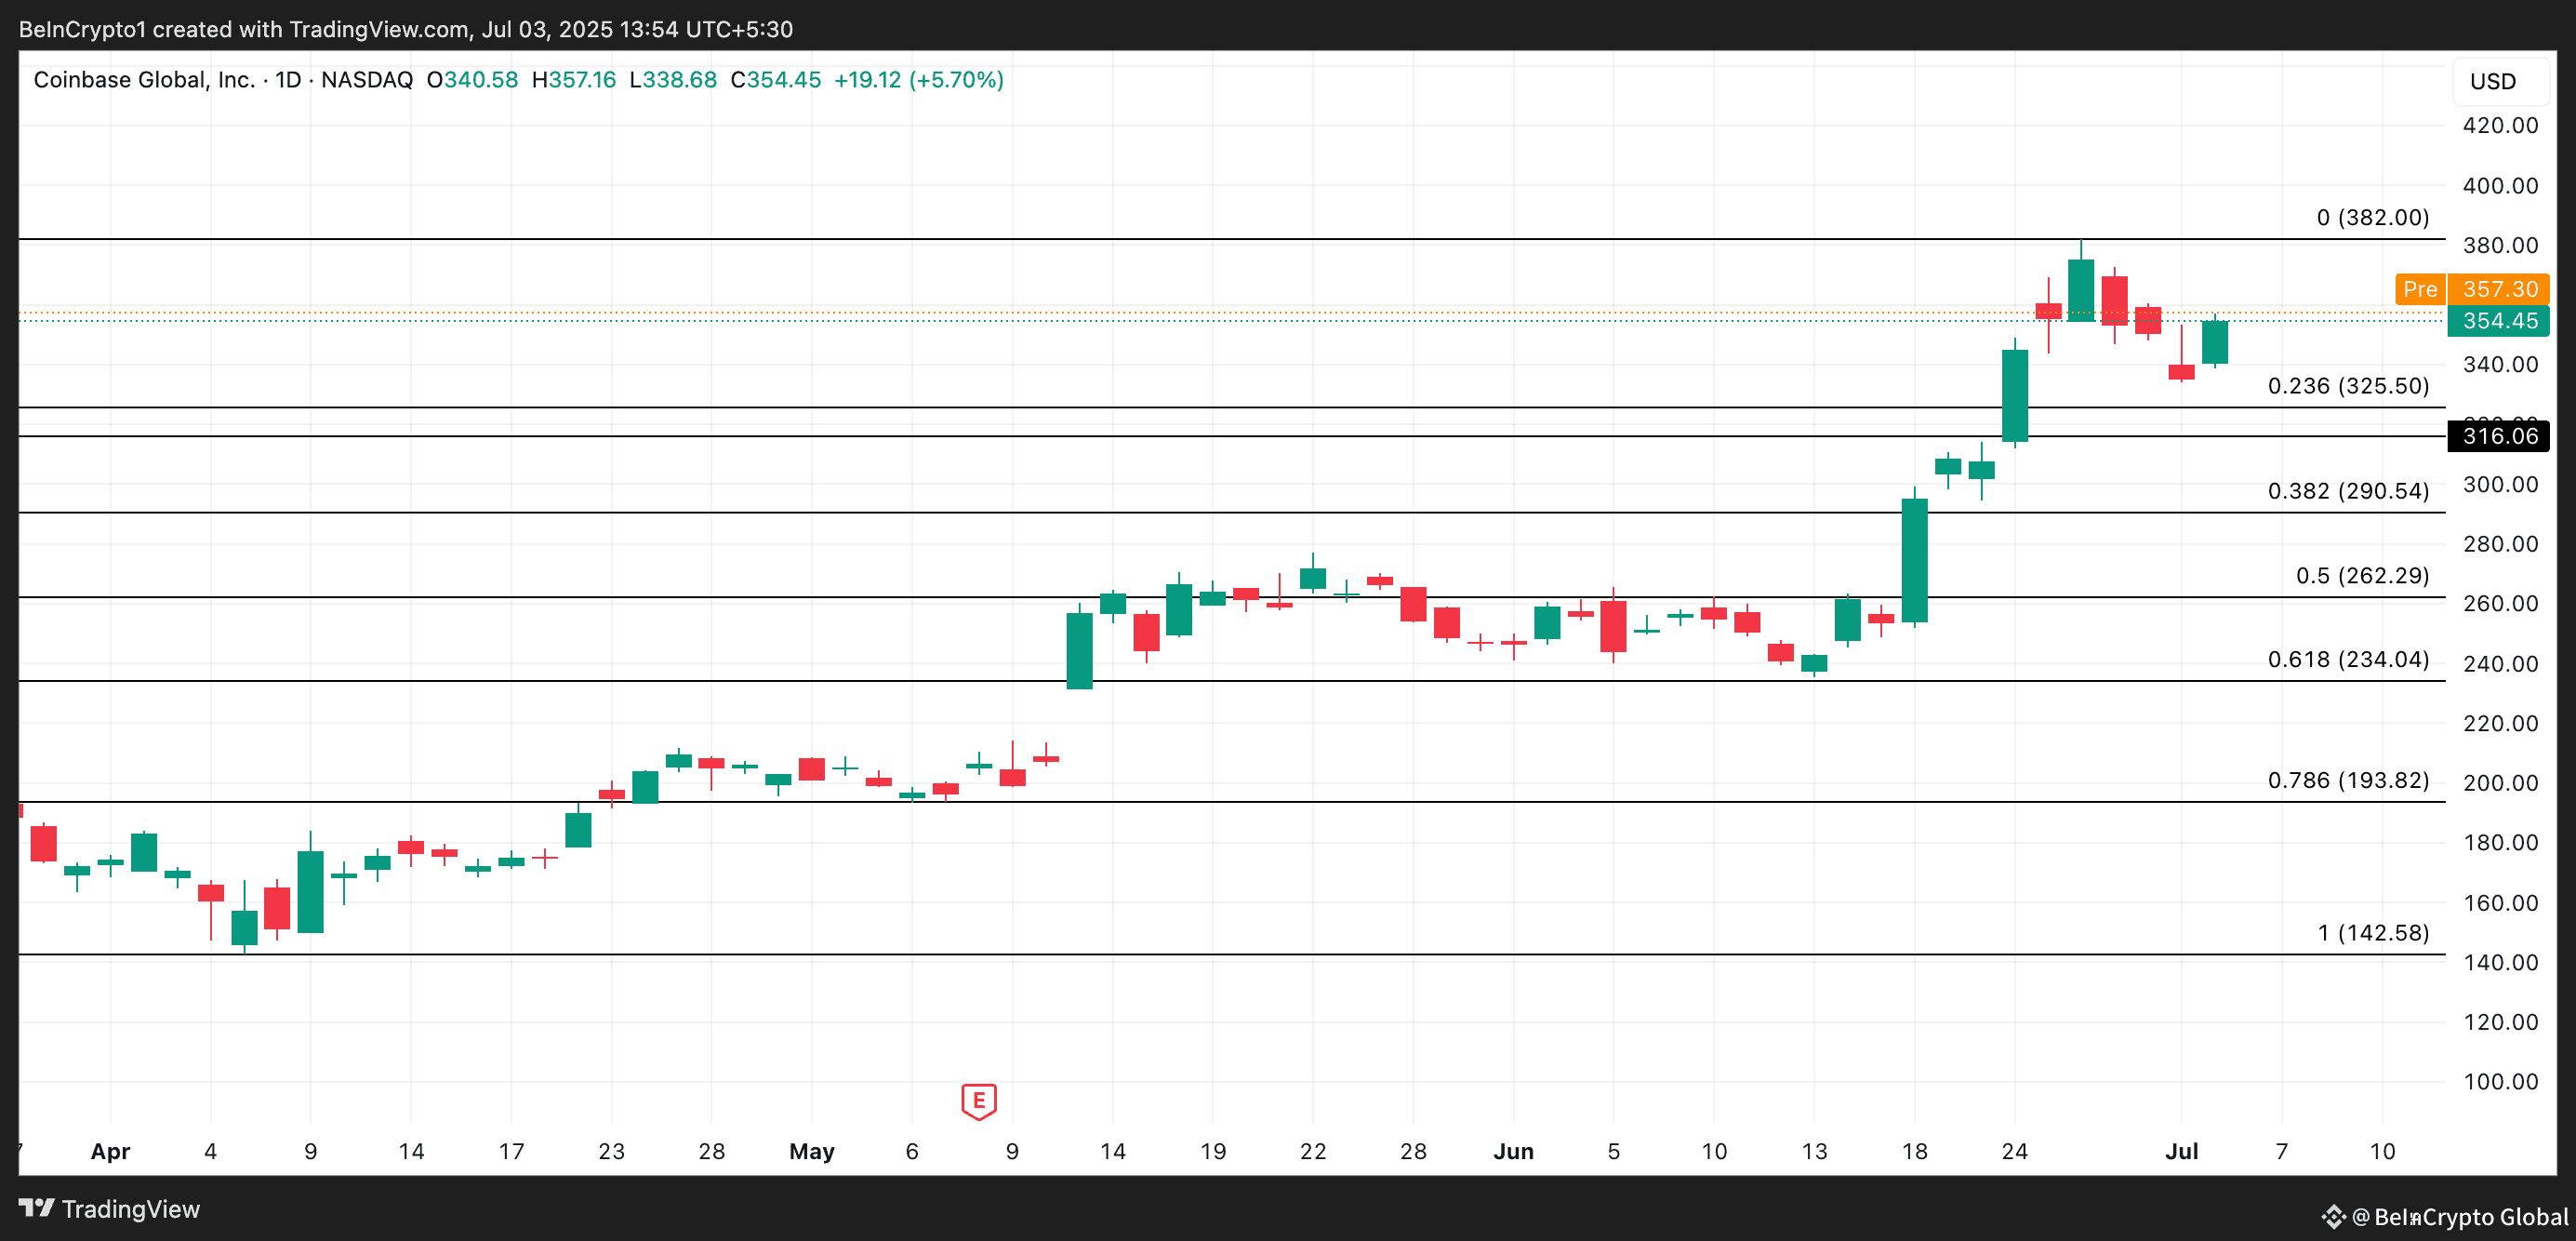Select the 0.382 (290.54) Fibonacci label
This screenshot has width=2576, height=1241.
pyautogui.click(x=2348, y=491)
